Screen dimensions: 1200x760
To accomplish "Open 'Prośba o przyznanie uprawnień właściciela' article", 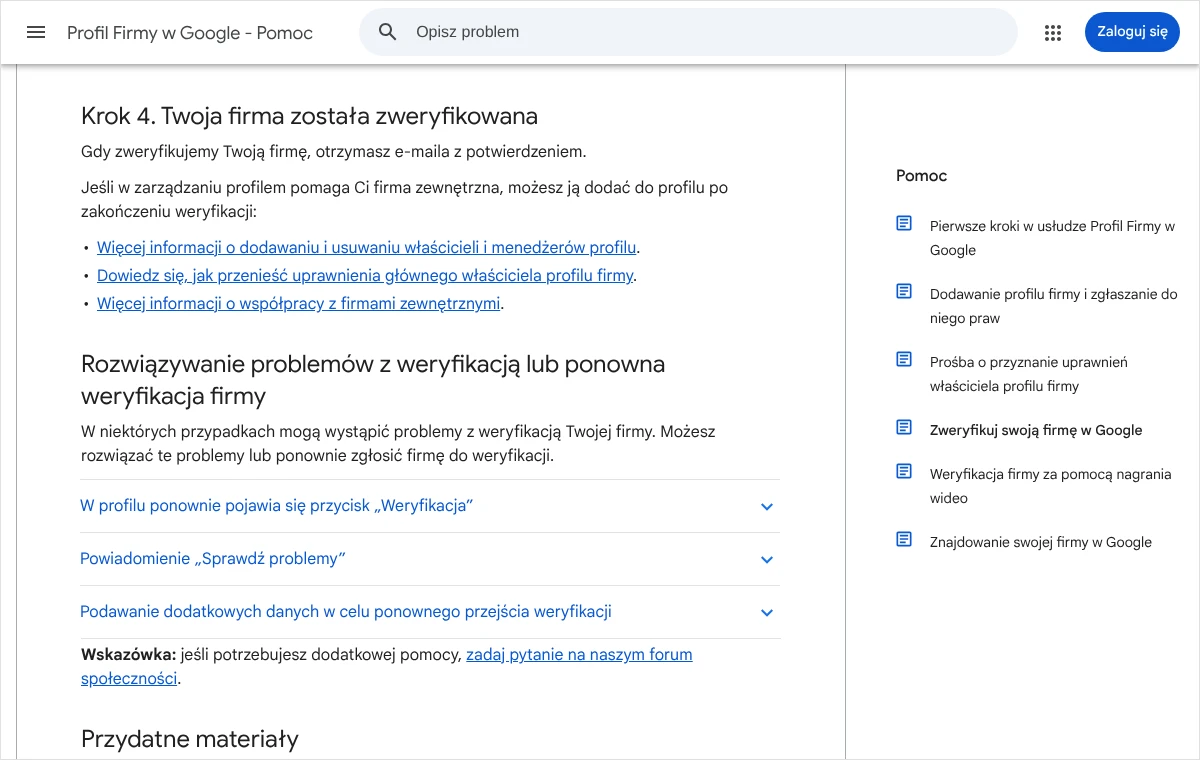I will pyautogui.click(x=1029, y=374).
